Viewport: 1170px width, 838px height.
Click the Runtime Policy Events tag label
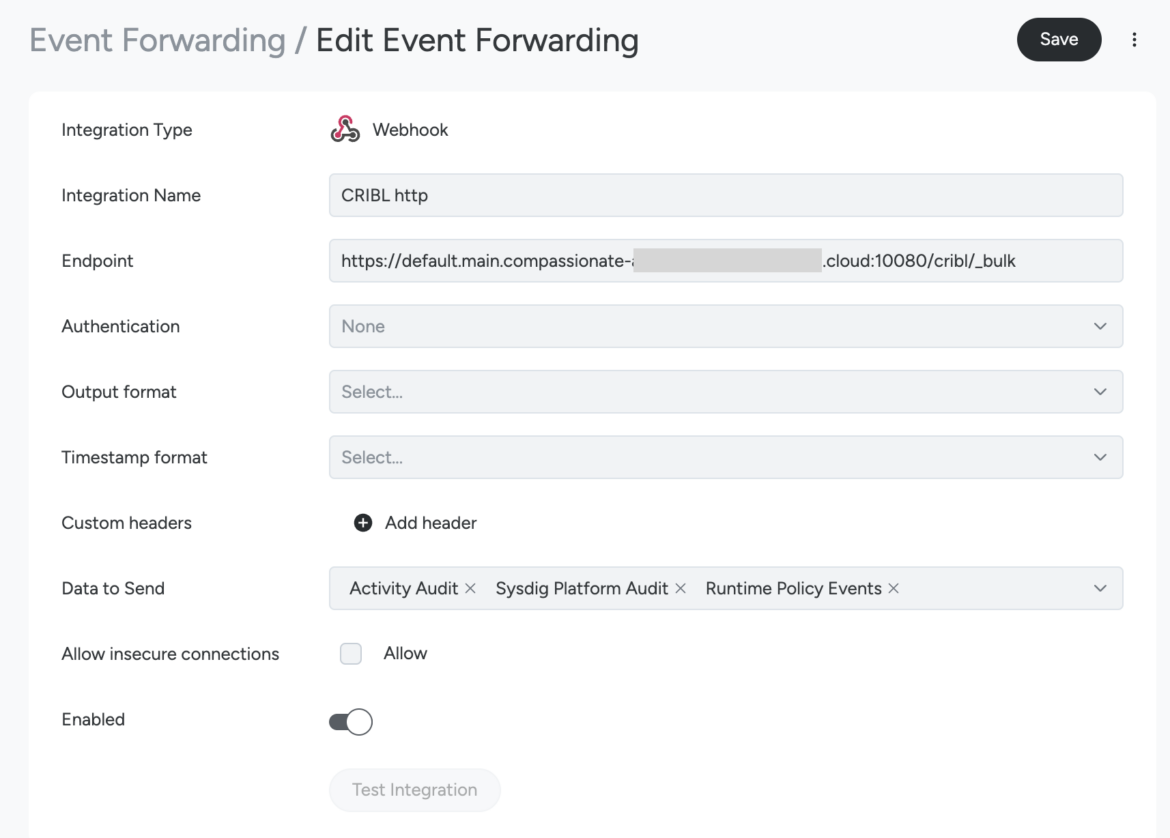click(794, 589)
